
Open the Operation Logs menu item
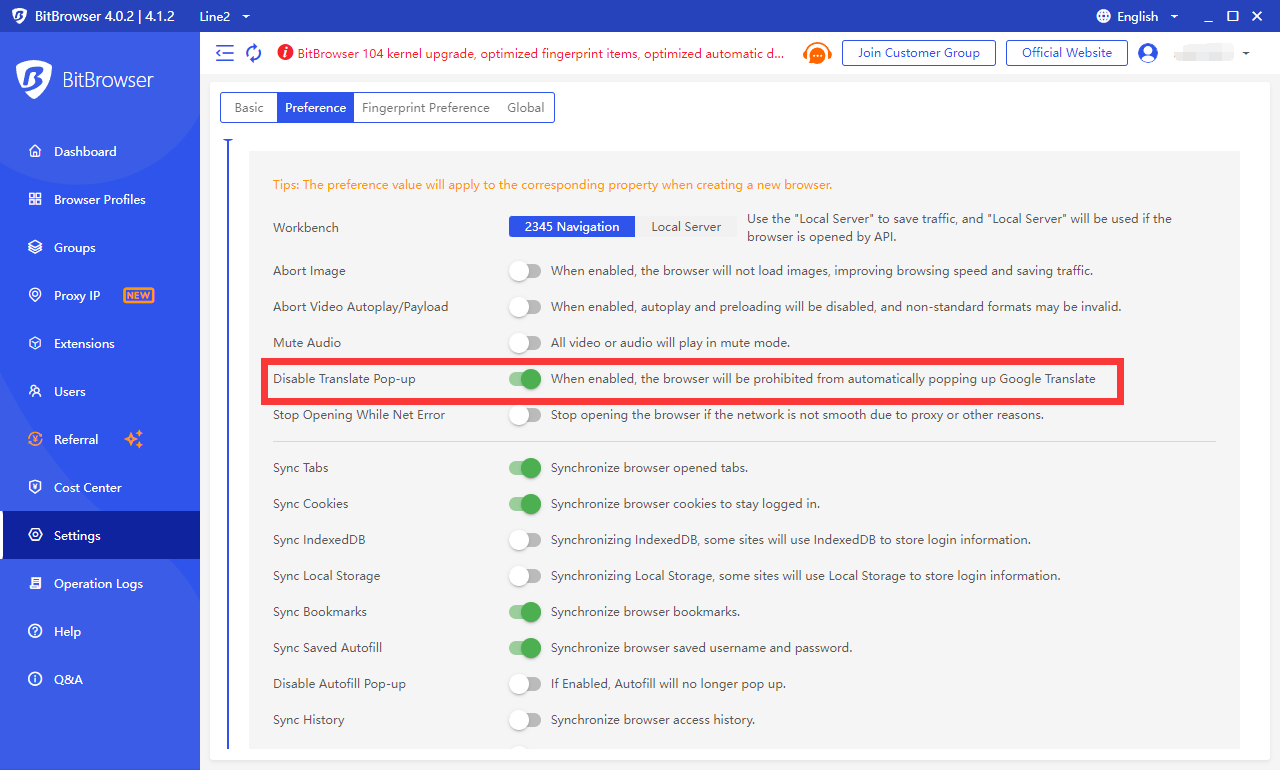(100, 584)
